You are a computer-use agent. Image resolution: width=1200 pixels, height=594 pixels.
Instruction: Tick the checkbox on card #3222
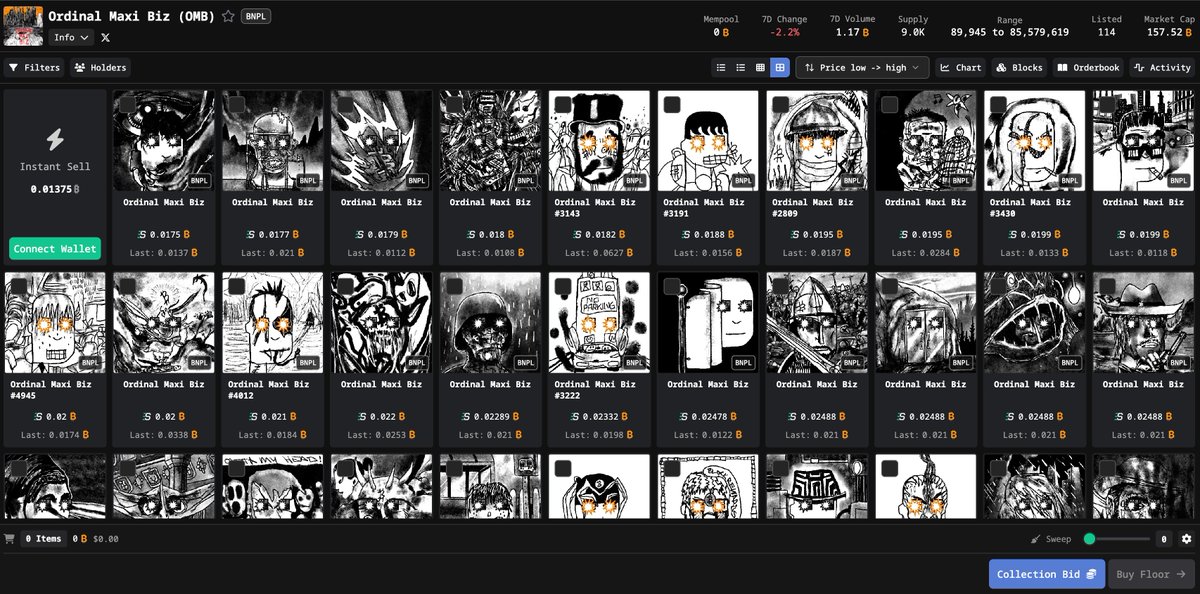click(563, 286)
